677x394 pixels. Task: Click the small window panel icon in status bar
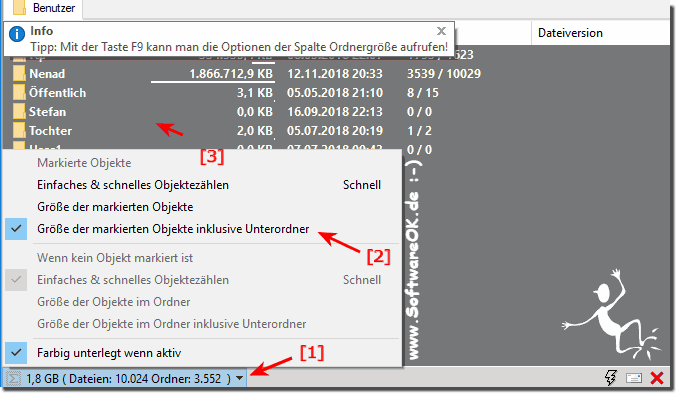[634, 378]
